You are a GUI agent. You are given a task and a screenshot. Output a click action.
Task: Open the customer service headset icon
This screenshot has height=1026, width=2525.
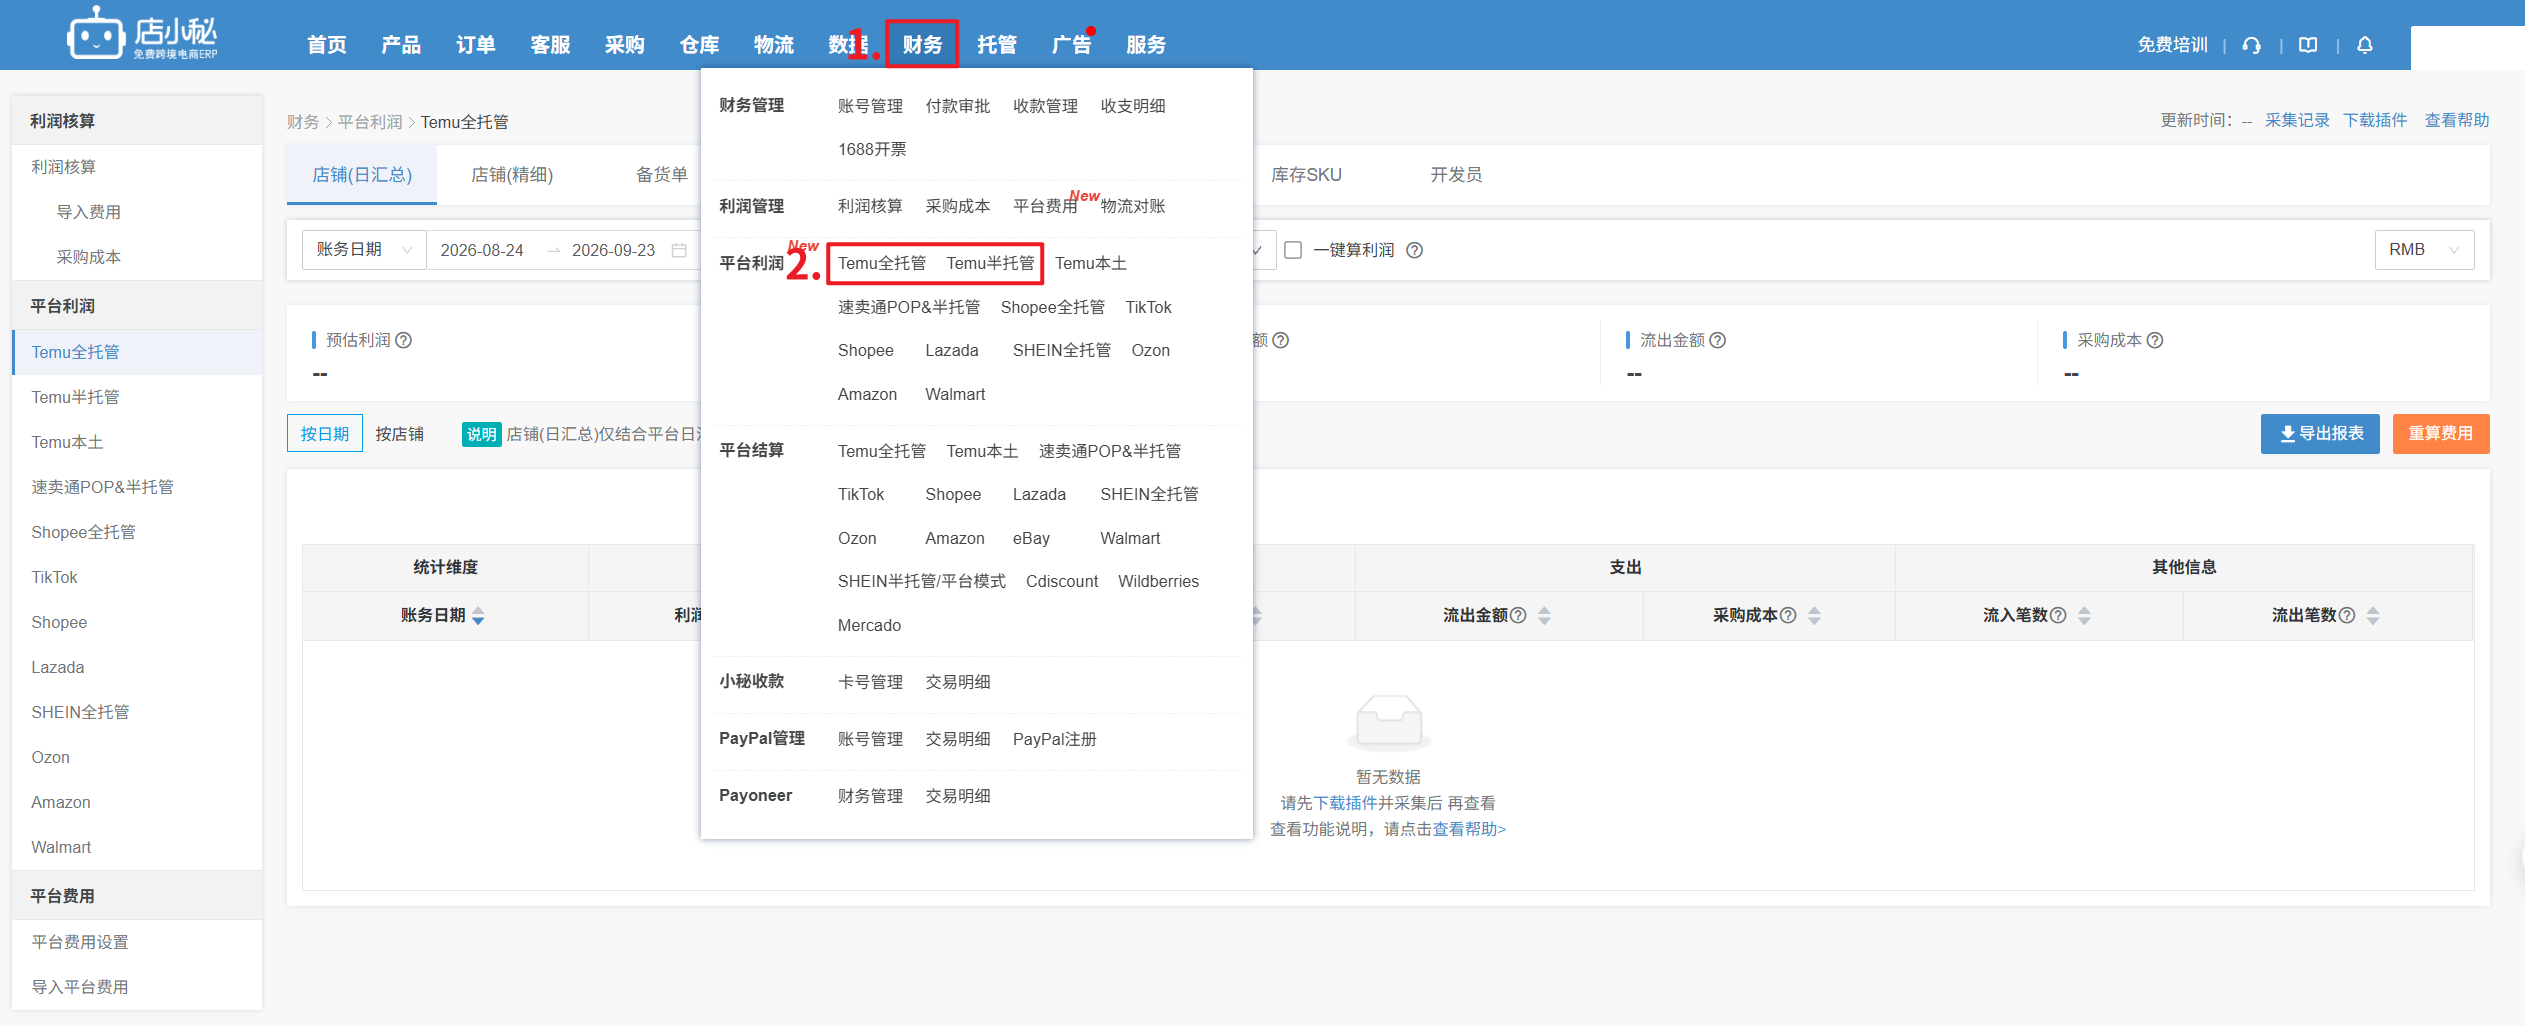(x=2251, y=45)
